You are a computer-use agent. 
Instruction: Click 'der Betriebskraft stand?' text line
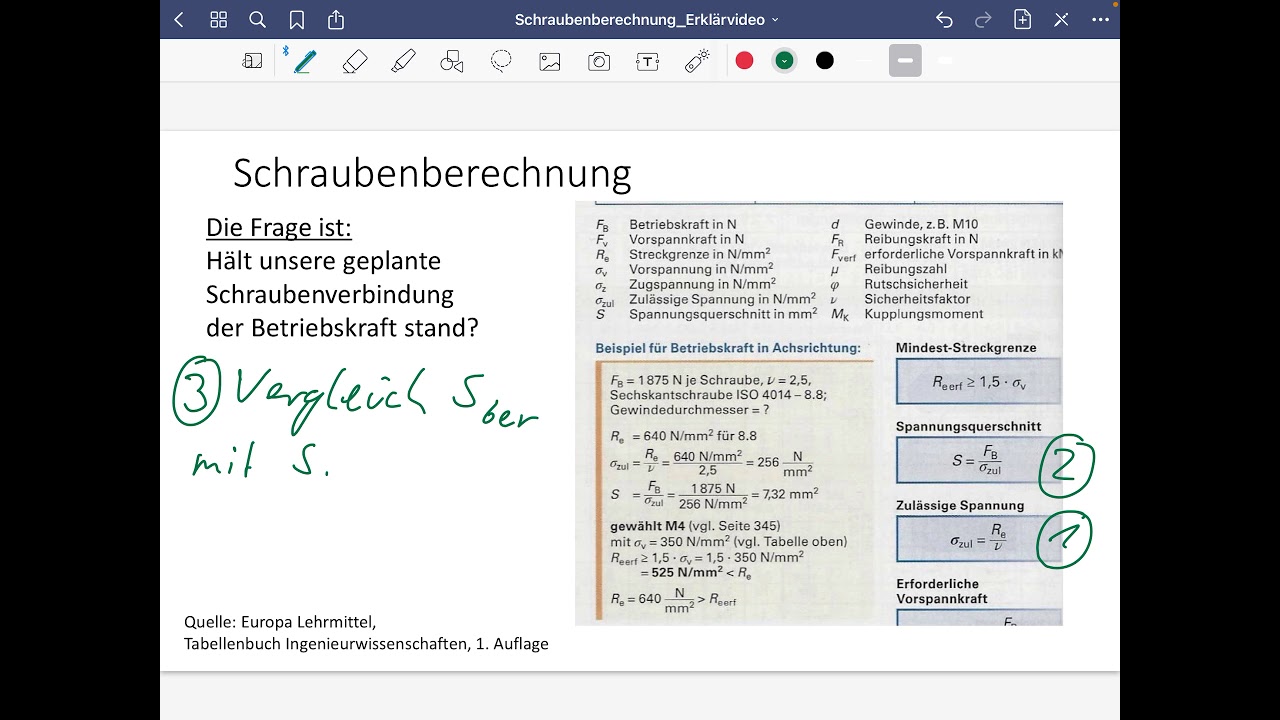pos(342,328)
